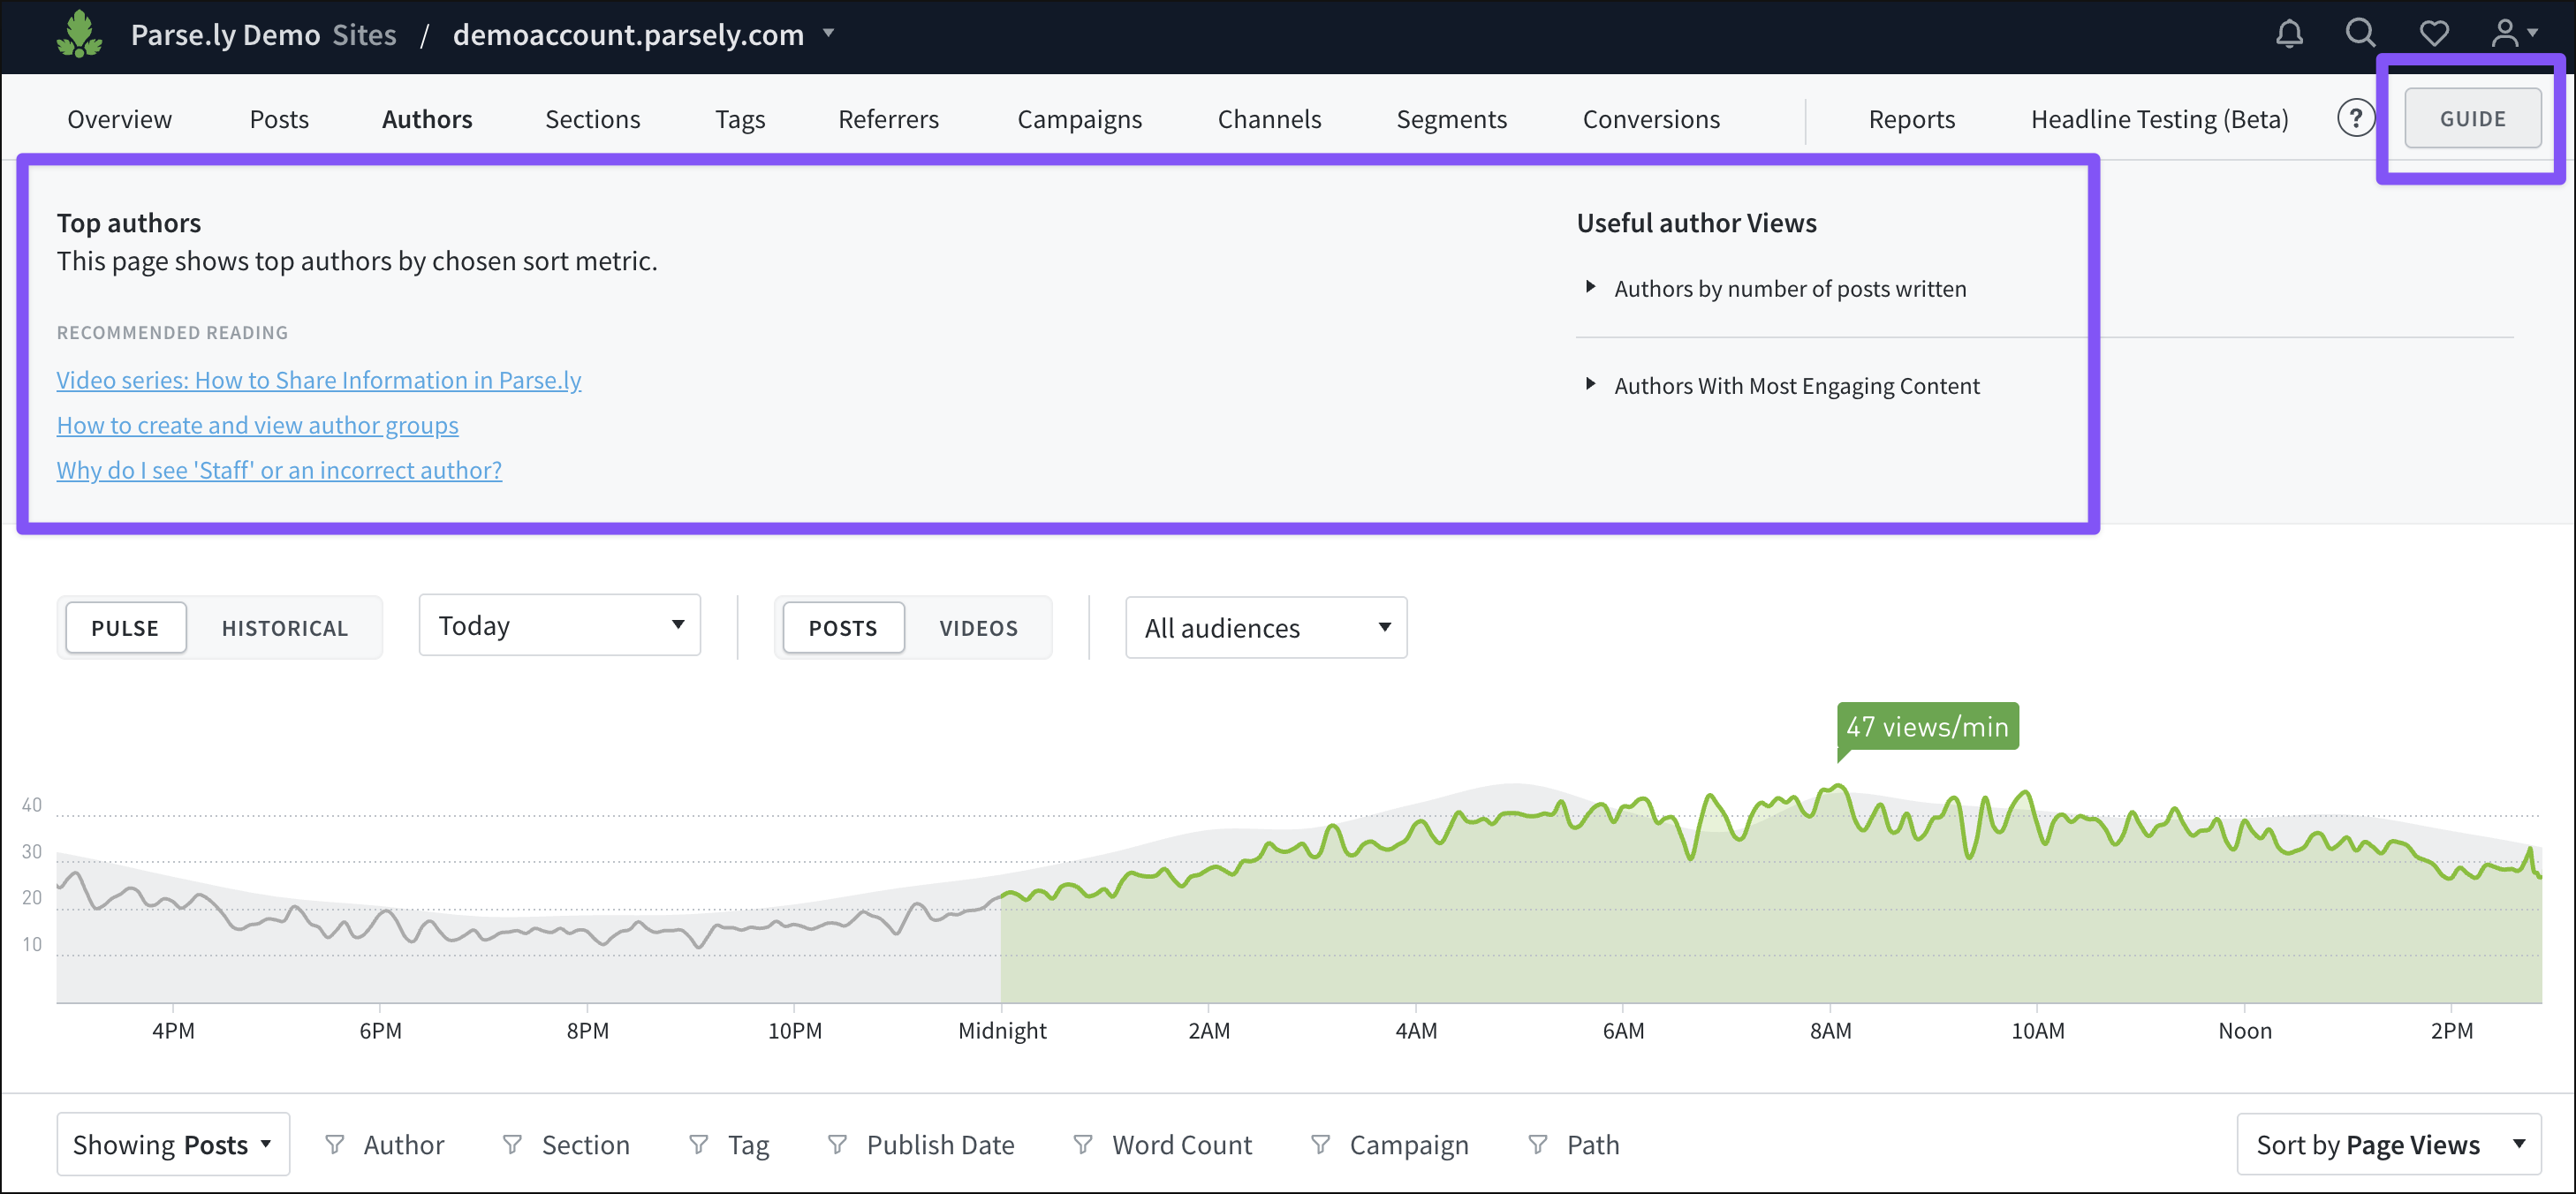Click the Noon label on chart axis
Screen dimensions: 2576x1194
click(x=2244, y=1030)
